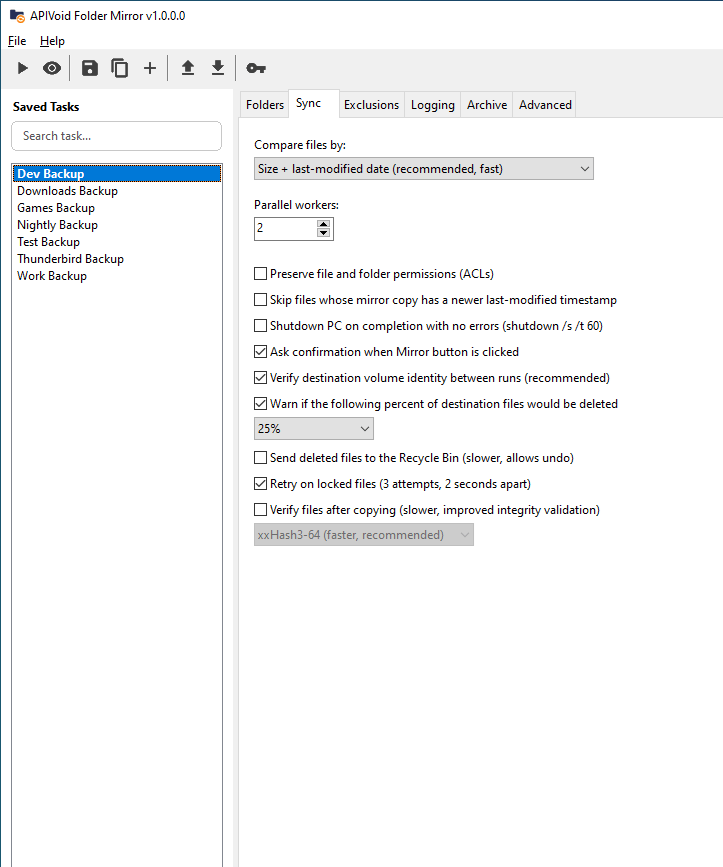
Task: Click the APIVoid Folder Mirror title icon
Action: click(x=17, y=16)
